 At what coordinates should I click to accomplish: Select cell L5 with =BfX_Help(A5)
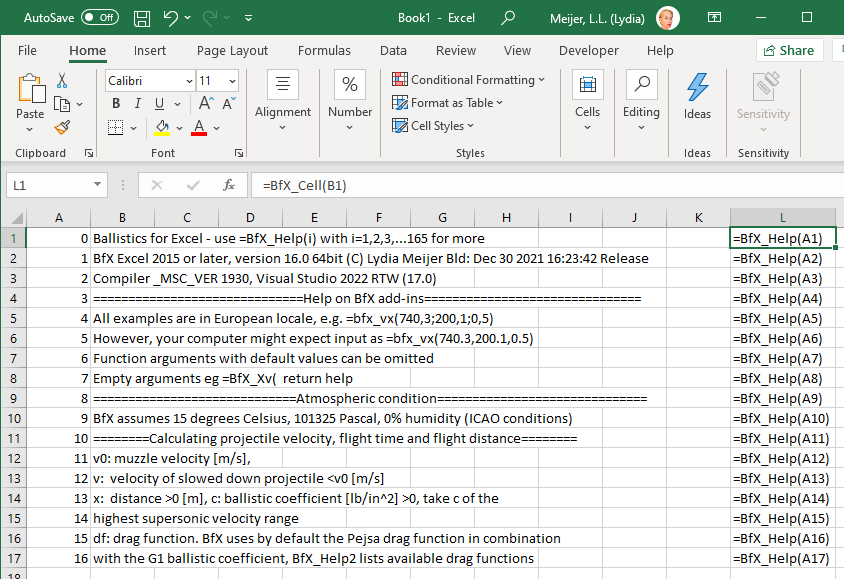782,319
